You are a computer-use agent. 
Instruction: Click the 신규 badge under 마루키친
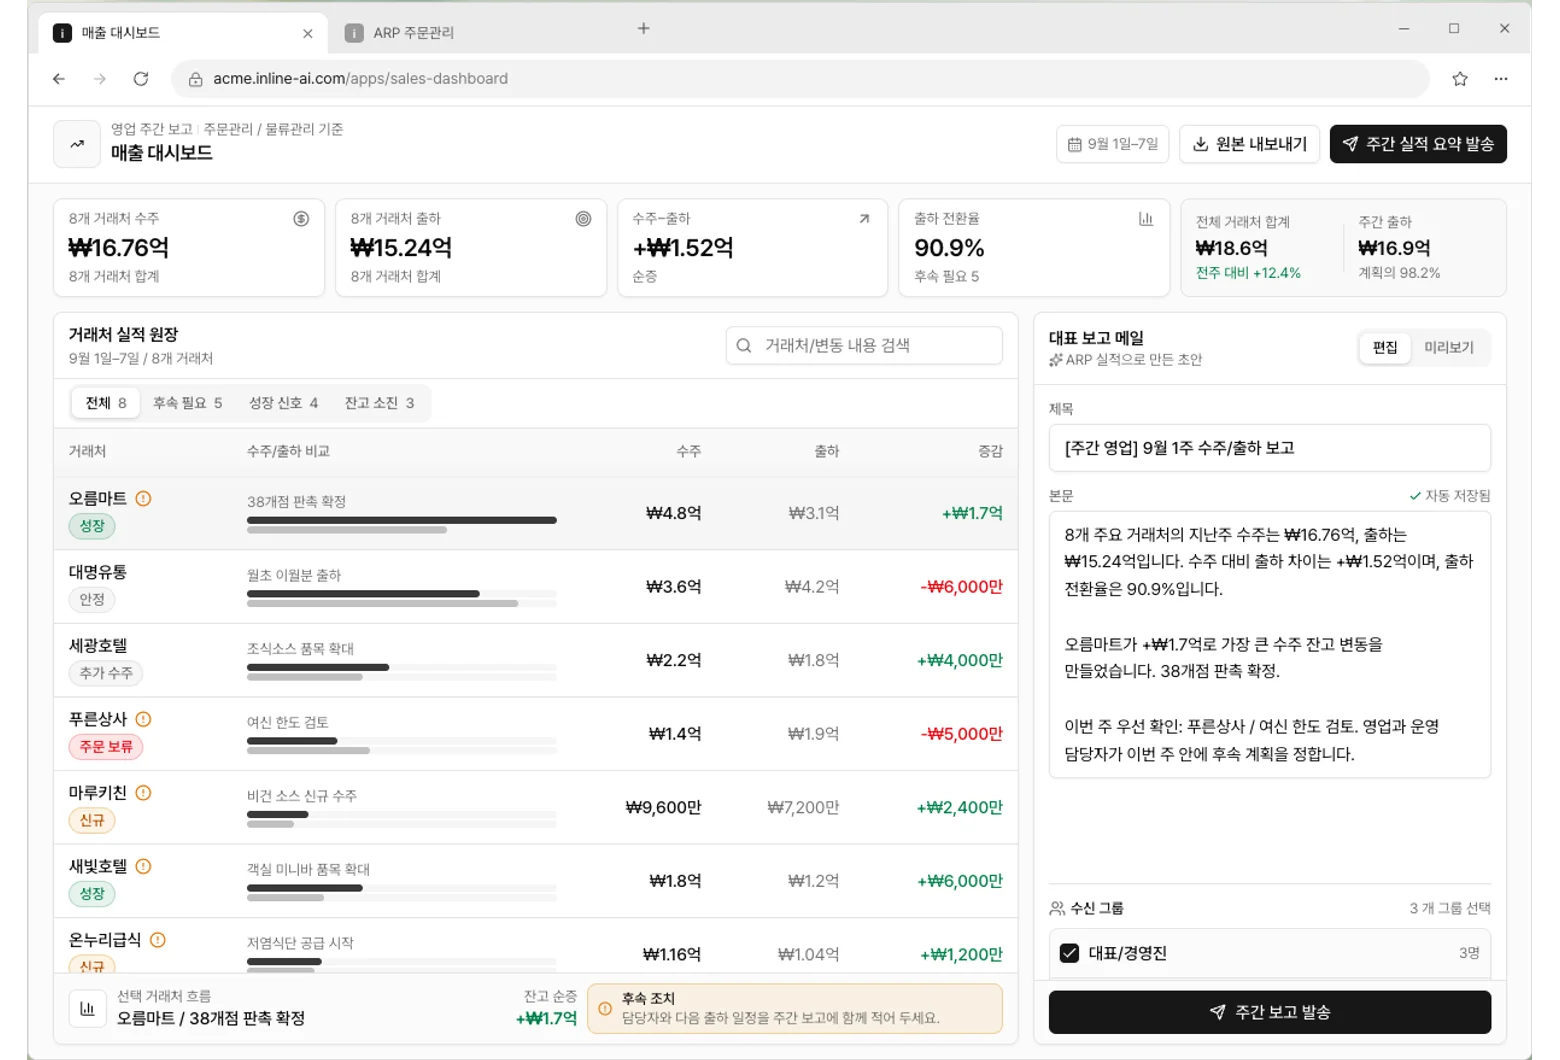tap(92, 820)
